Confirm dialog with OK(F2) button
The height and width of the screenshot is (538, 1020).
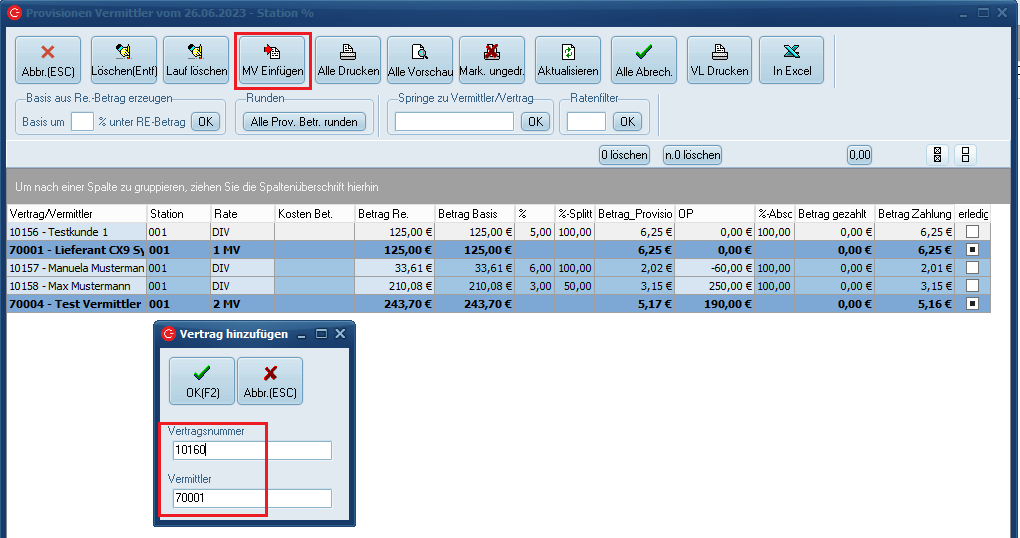coord(202,380)
